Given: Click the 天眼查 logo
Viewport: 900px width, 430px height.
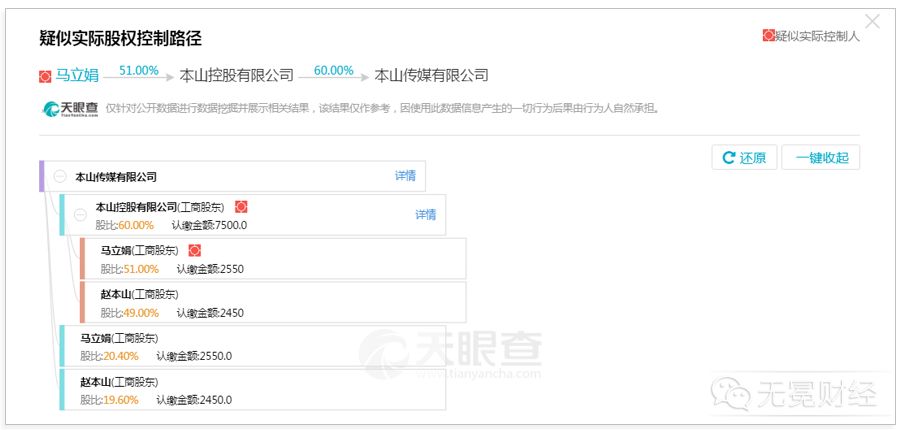Looking at the screenshot, I should pyautogui.click(x=71, y=109).
